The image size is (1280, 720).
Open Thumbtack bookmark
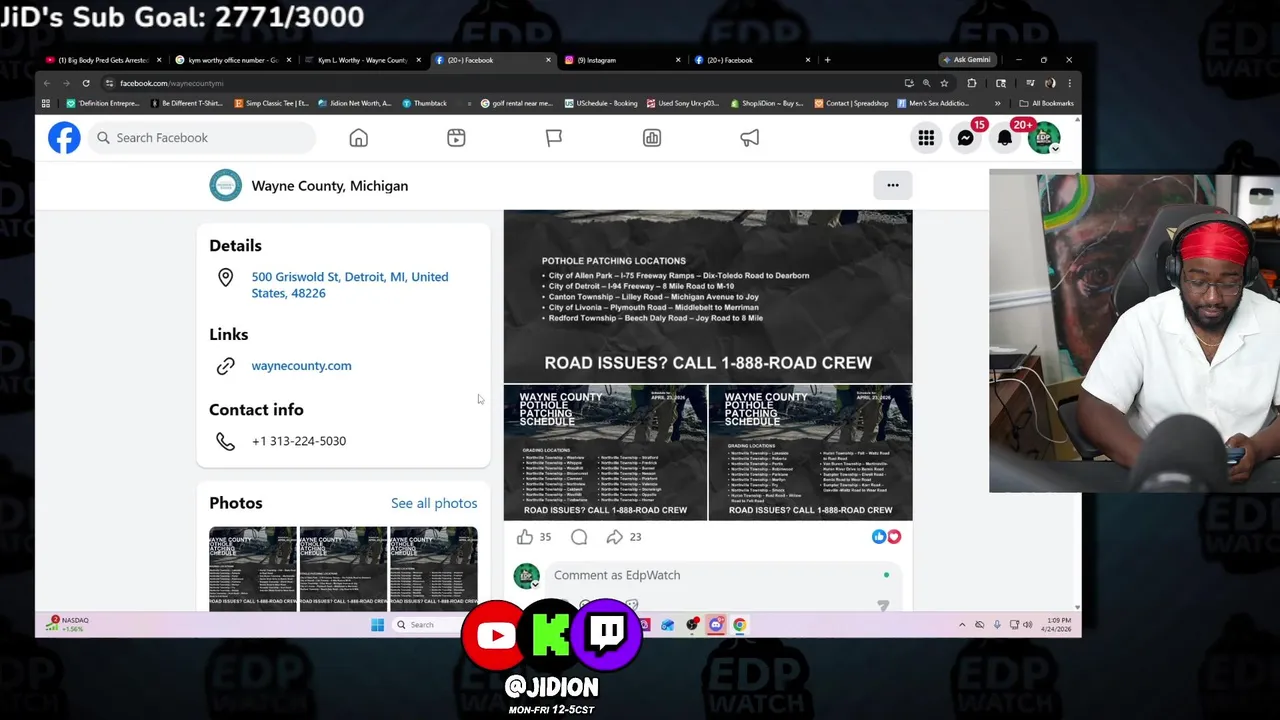pyautogui.click(x=425, y=103)
